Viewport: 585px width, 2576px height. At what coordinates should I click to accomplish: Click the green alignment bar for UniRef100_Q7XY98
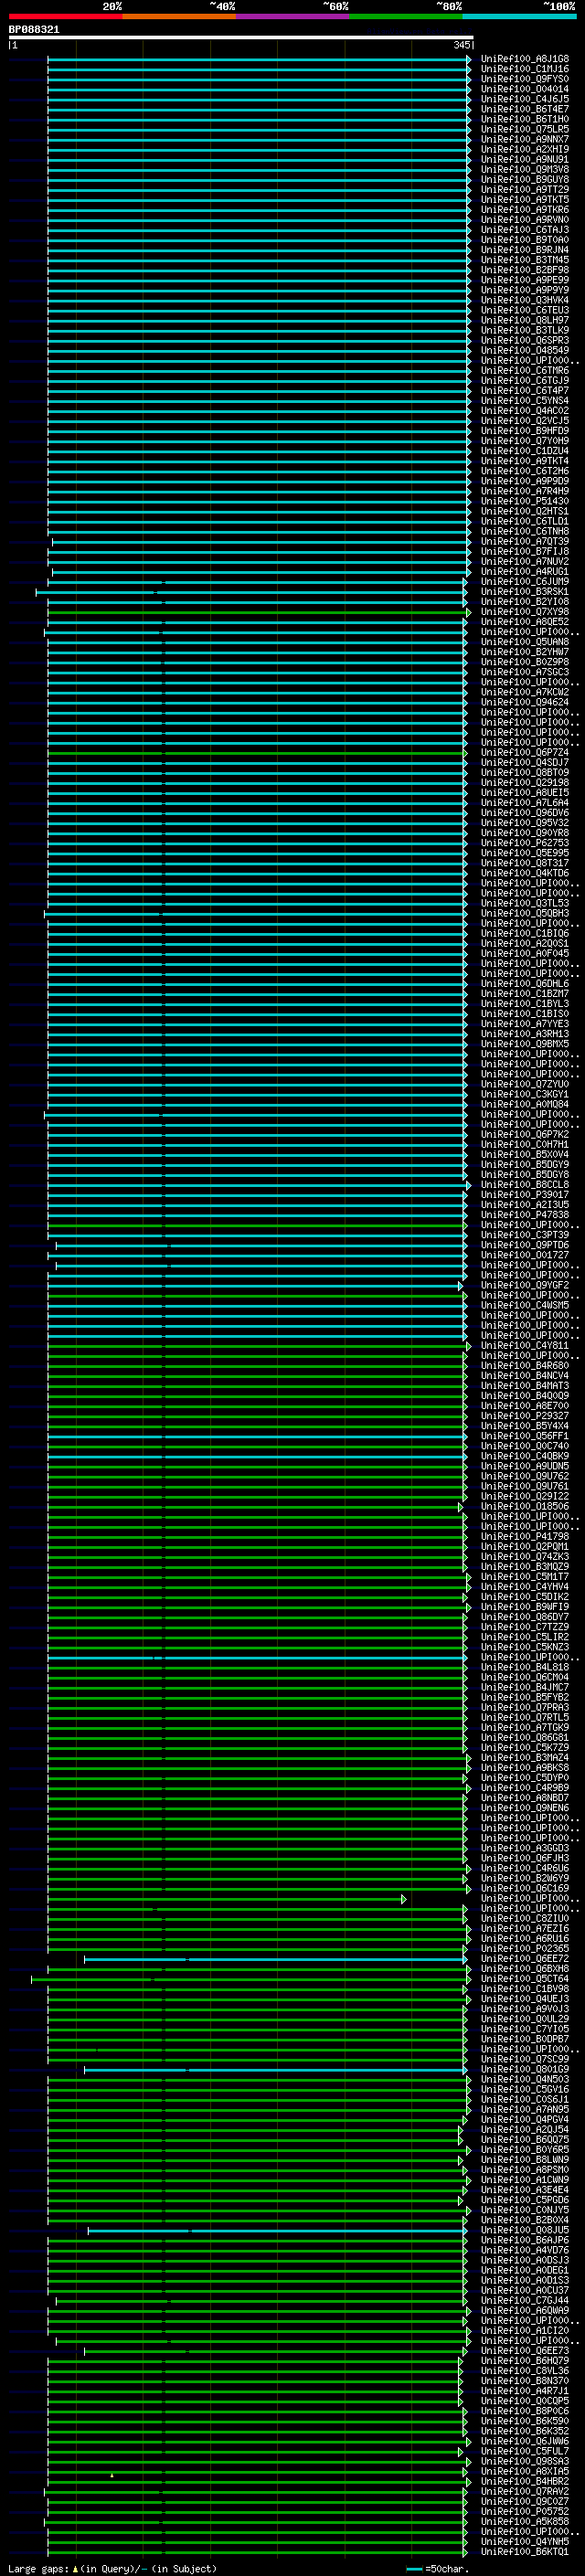tap(258, 613)
